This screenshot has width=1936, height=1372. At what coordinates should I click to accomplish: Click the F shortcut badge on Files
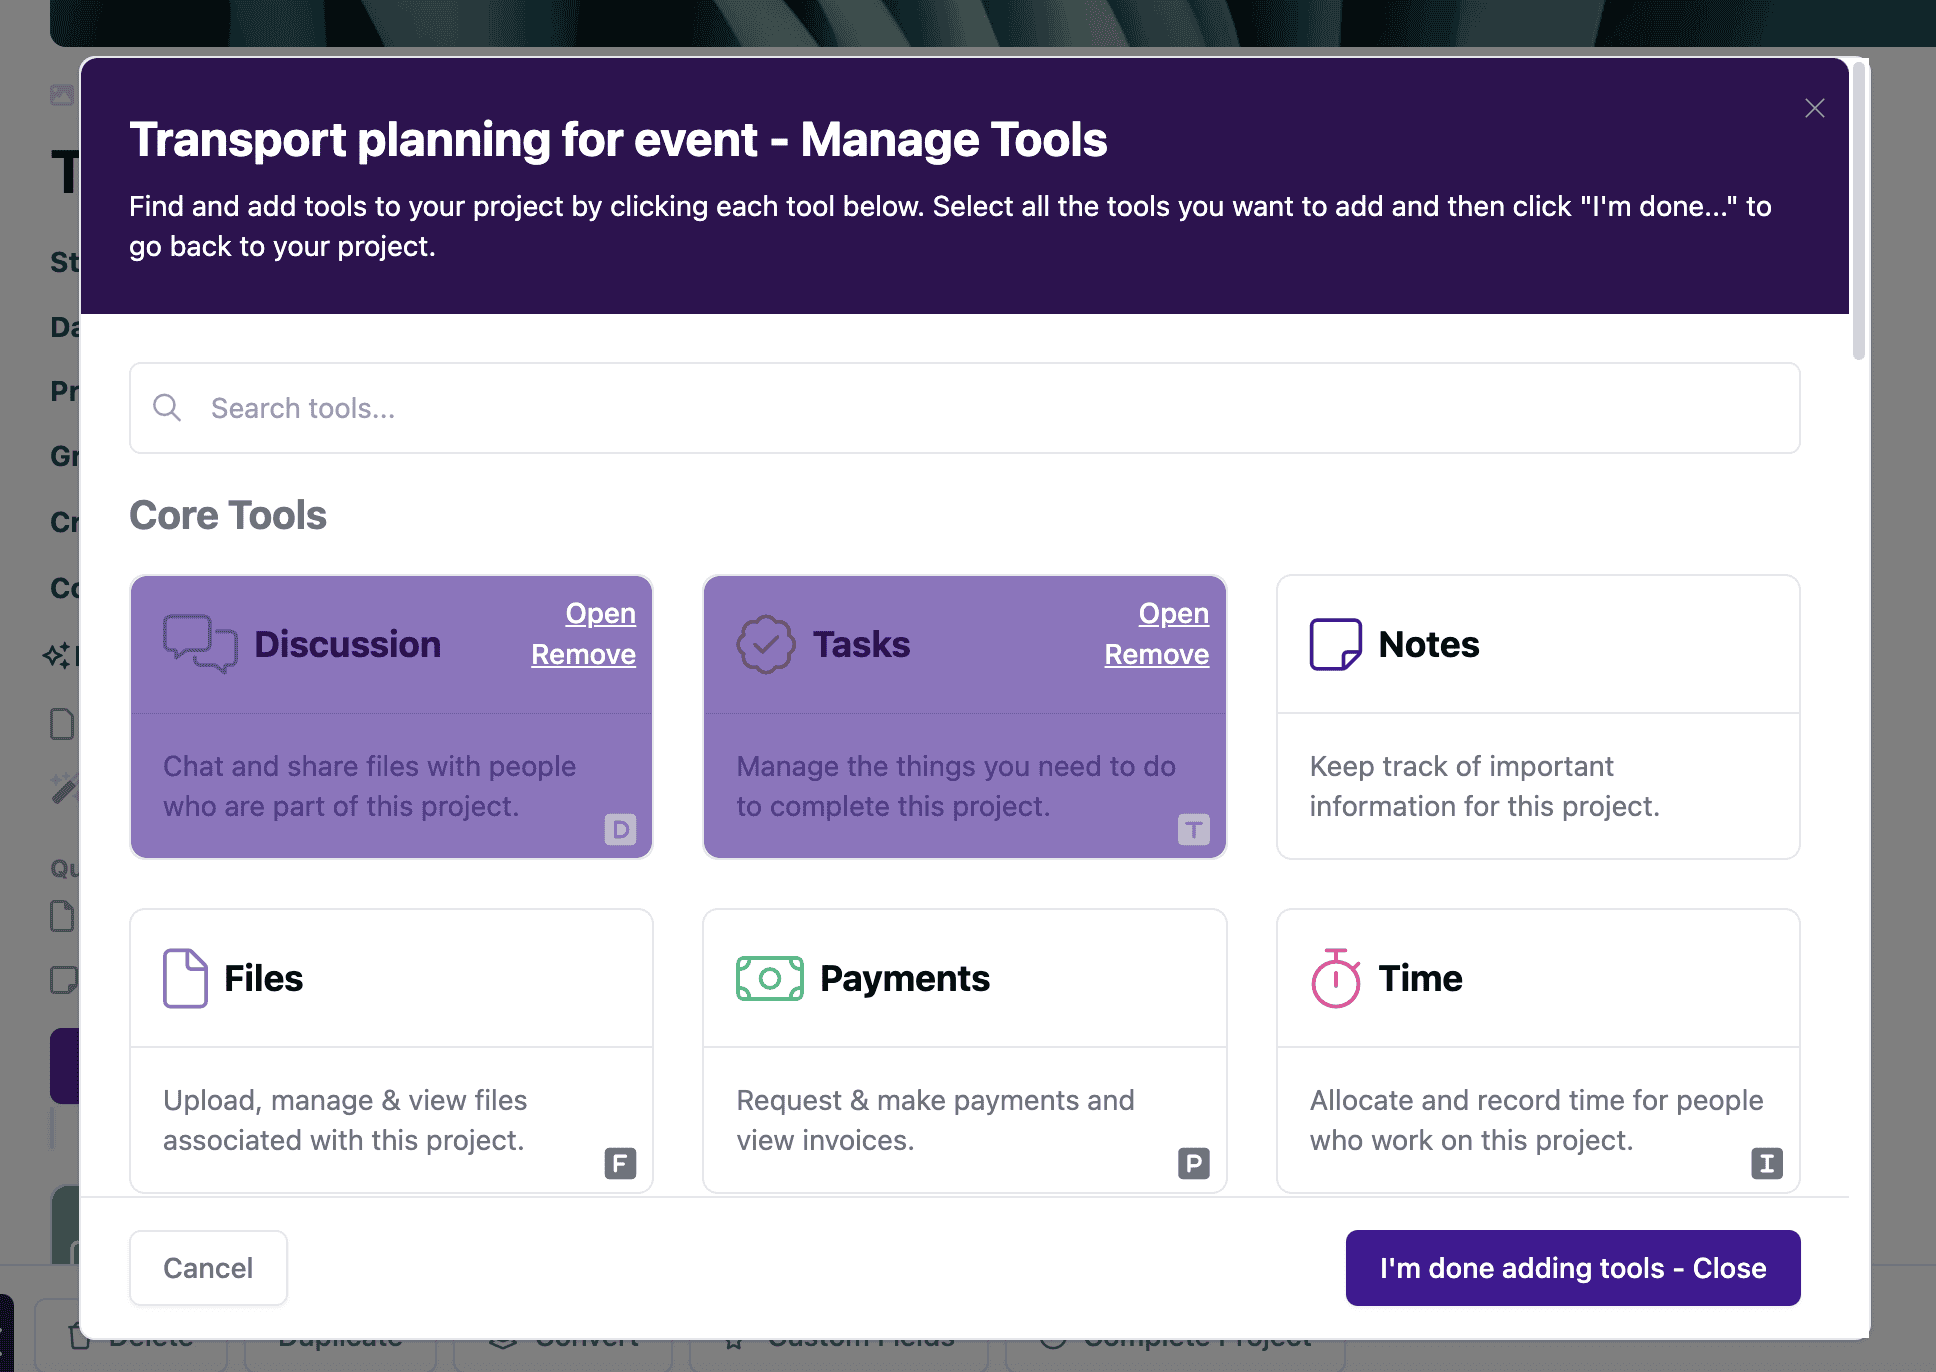pos(620,1163)
